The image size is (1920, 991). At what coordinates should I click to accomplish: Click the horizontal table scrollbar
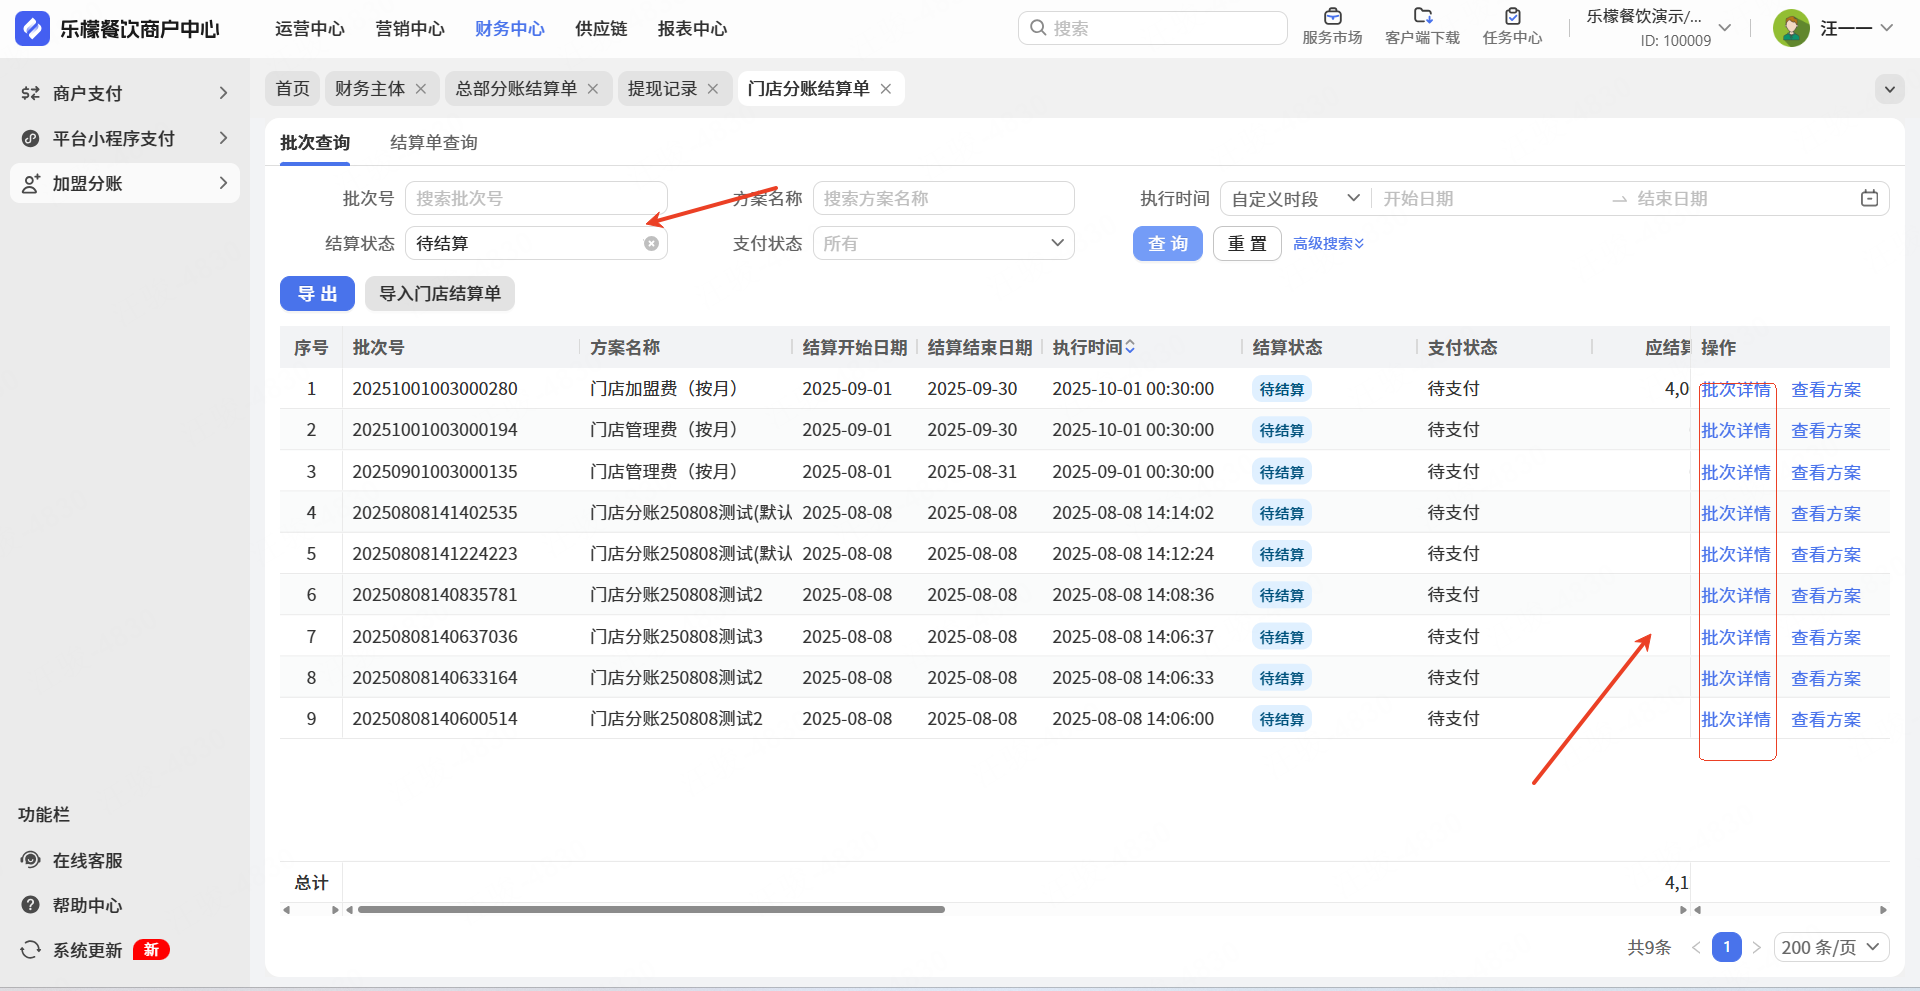pyautogui.click(x=650, y=909)
